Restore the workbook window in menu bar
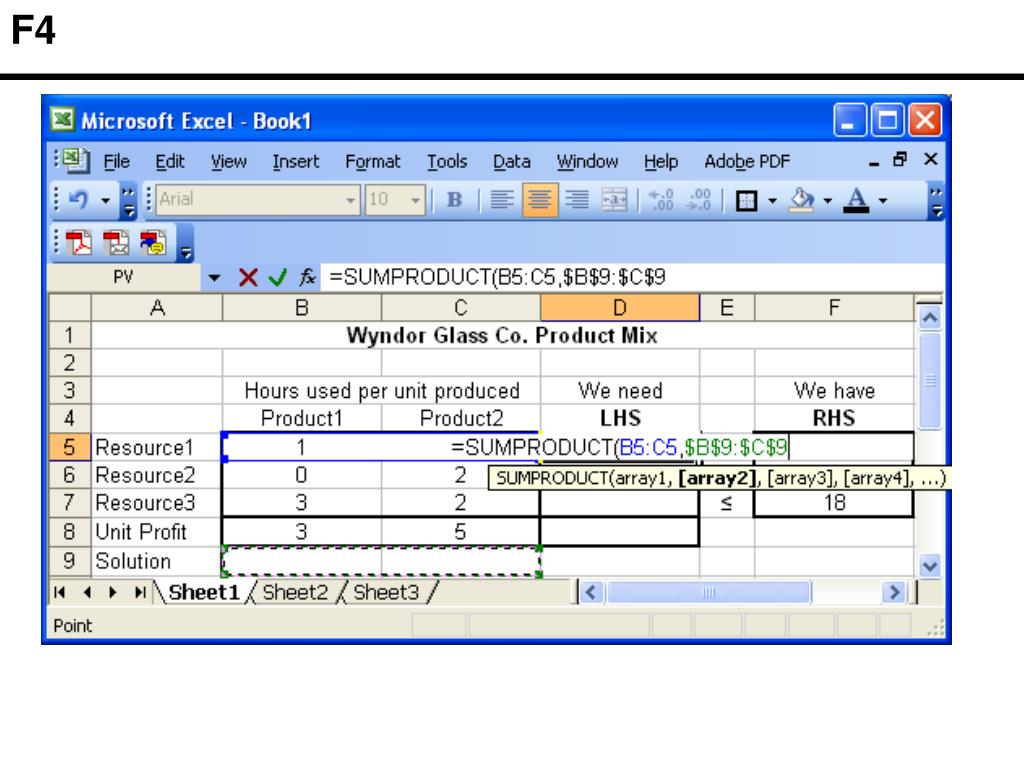Screen dimensions: 1024x768 click(x=900, y=159)
